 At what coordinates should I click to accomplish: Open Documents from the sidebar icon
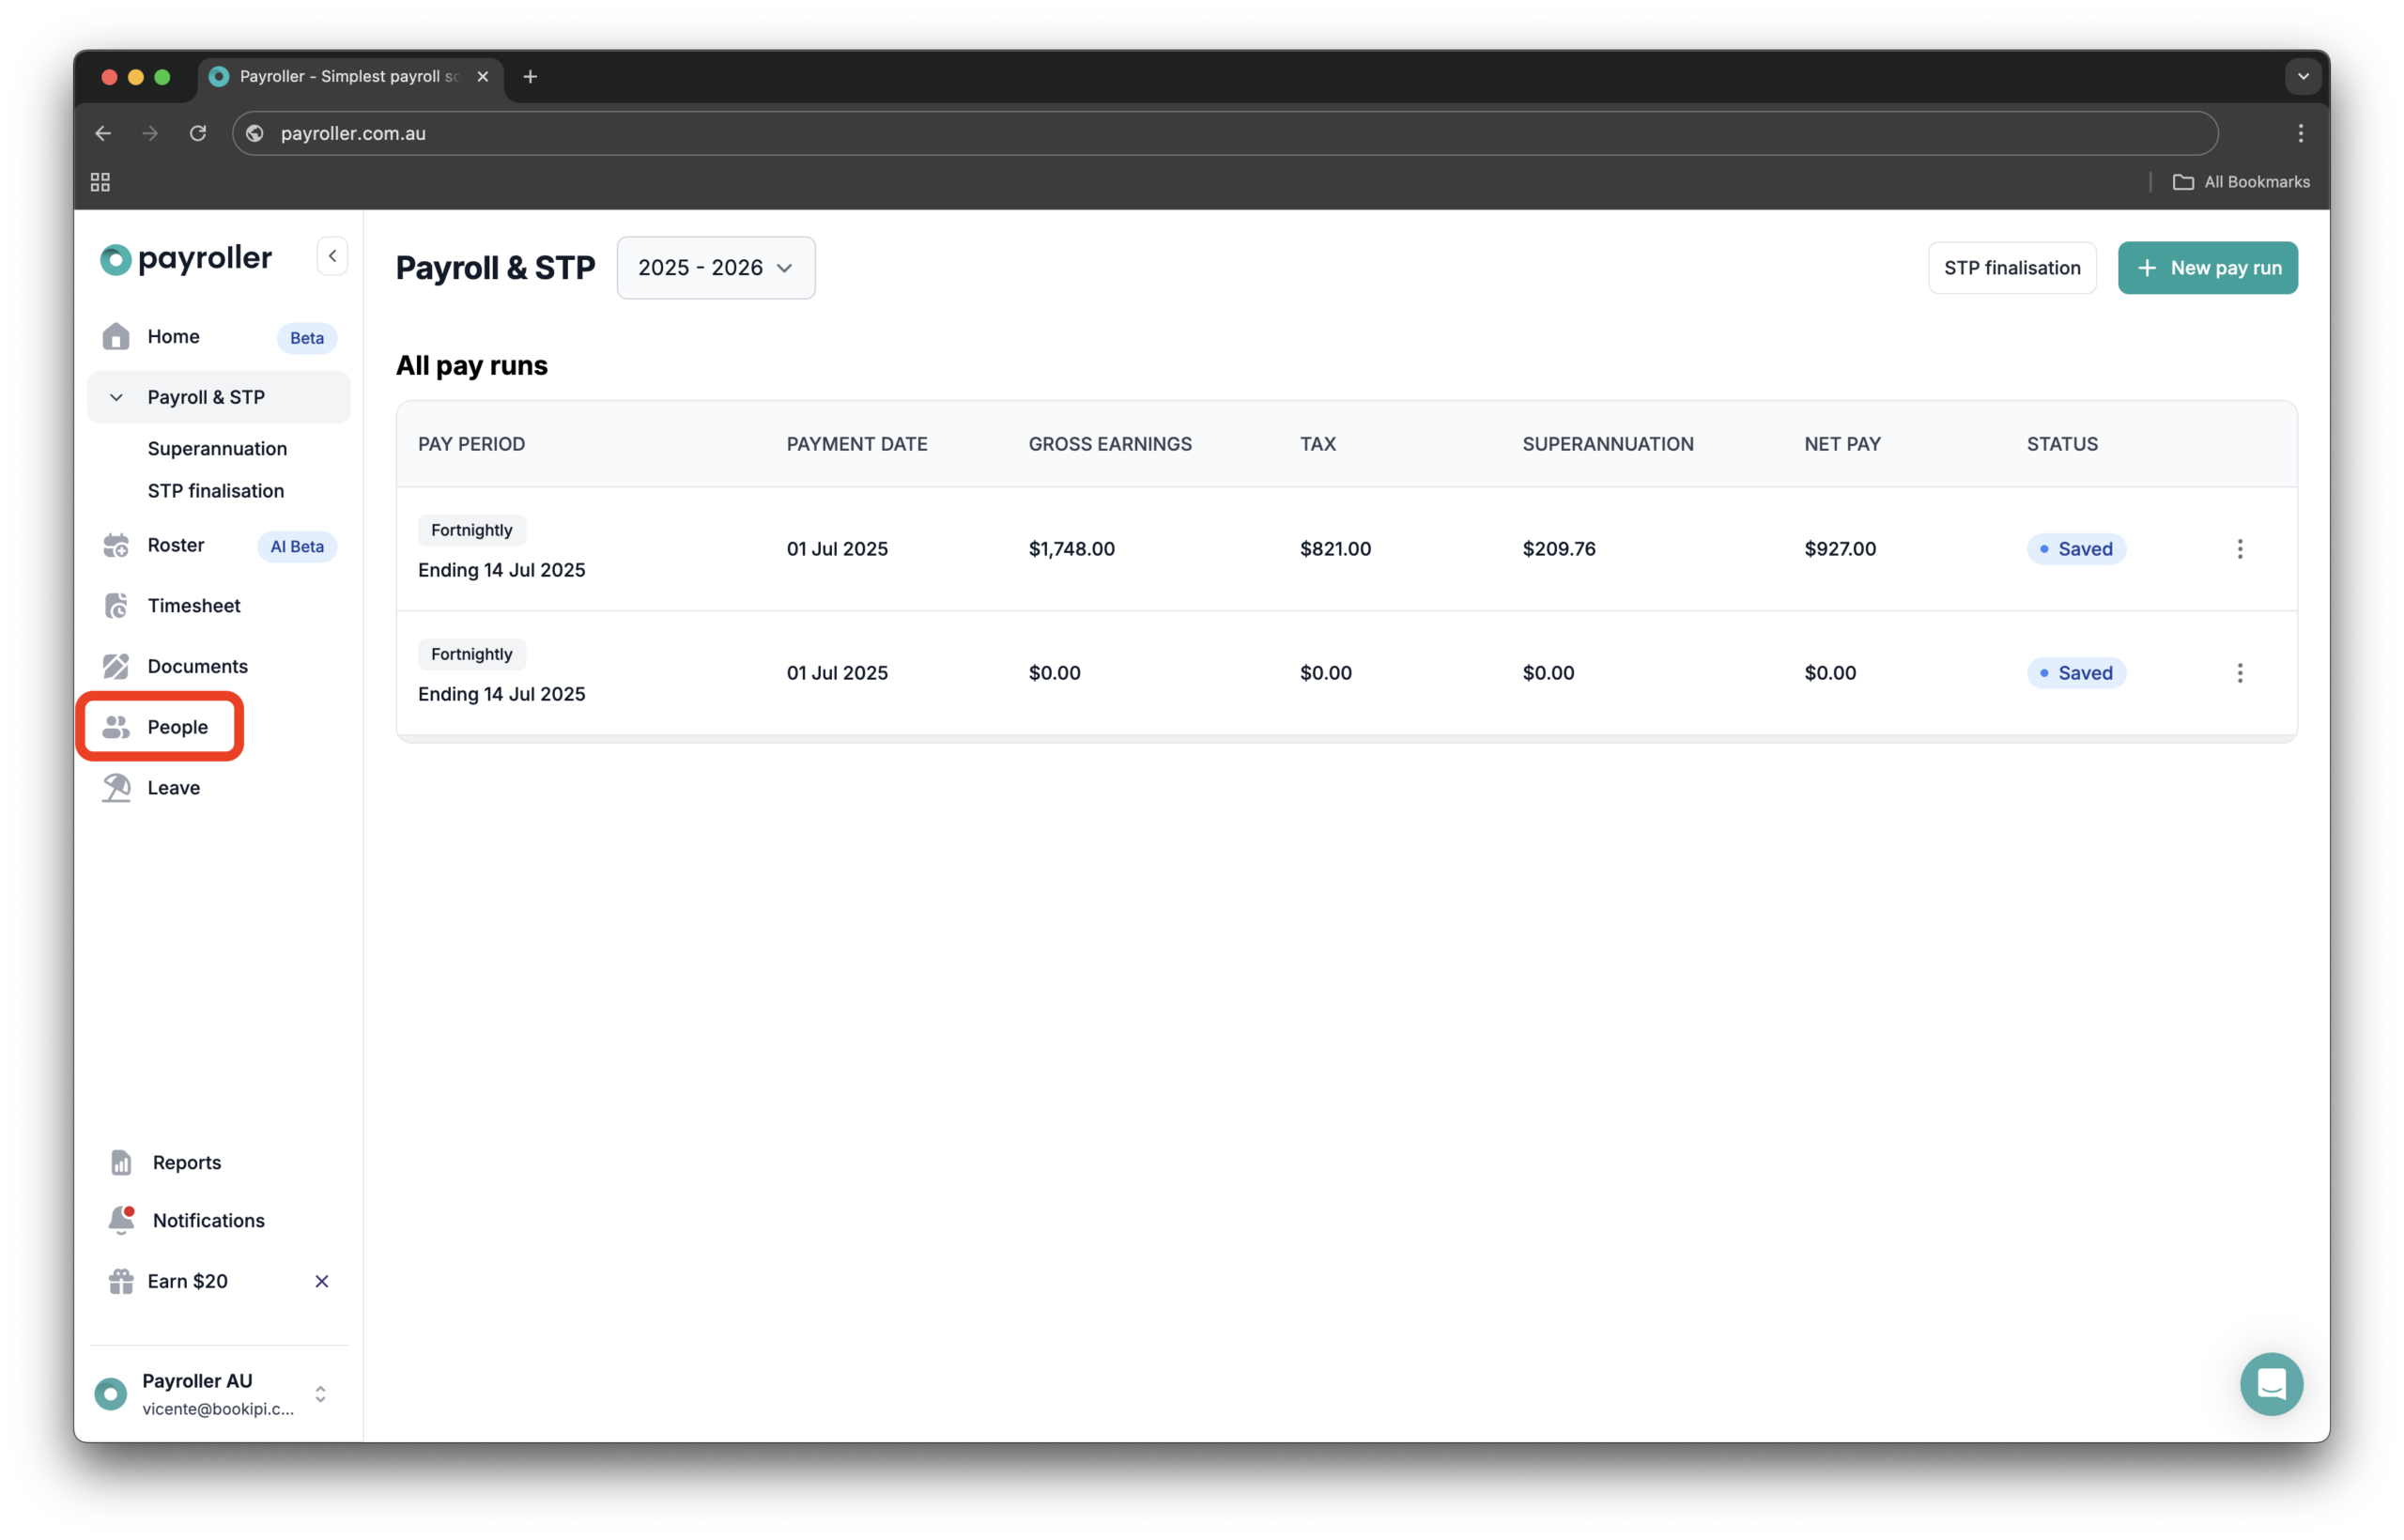[x=116, y=666]
